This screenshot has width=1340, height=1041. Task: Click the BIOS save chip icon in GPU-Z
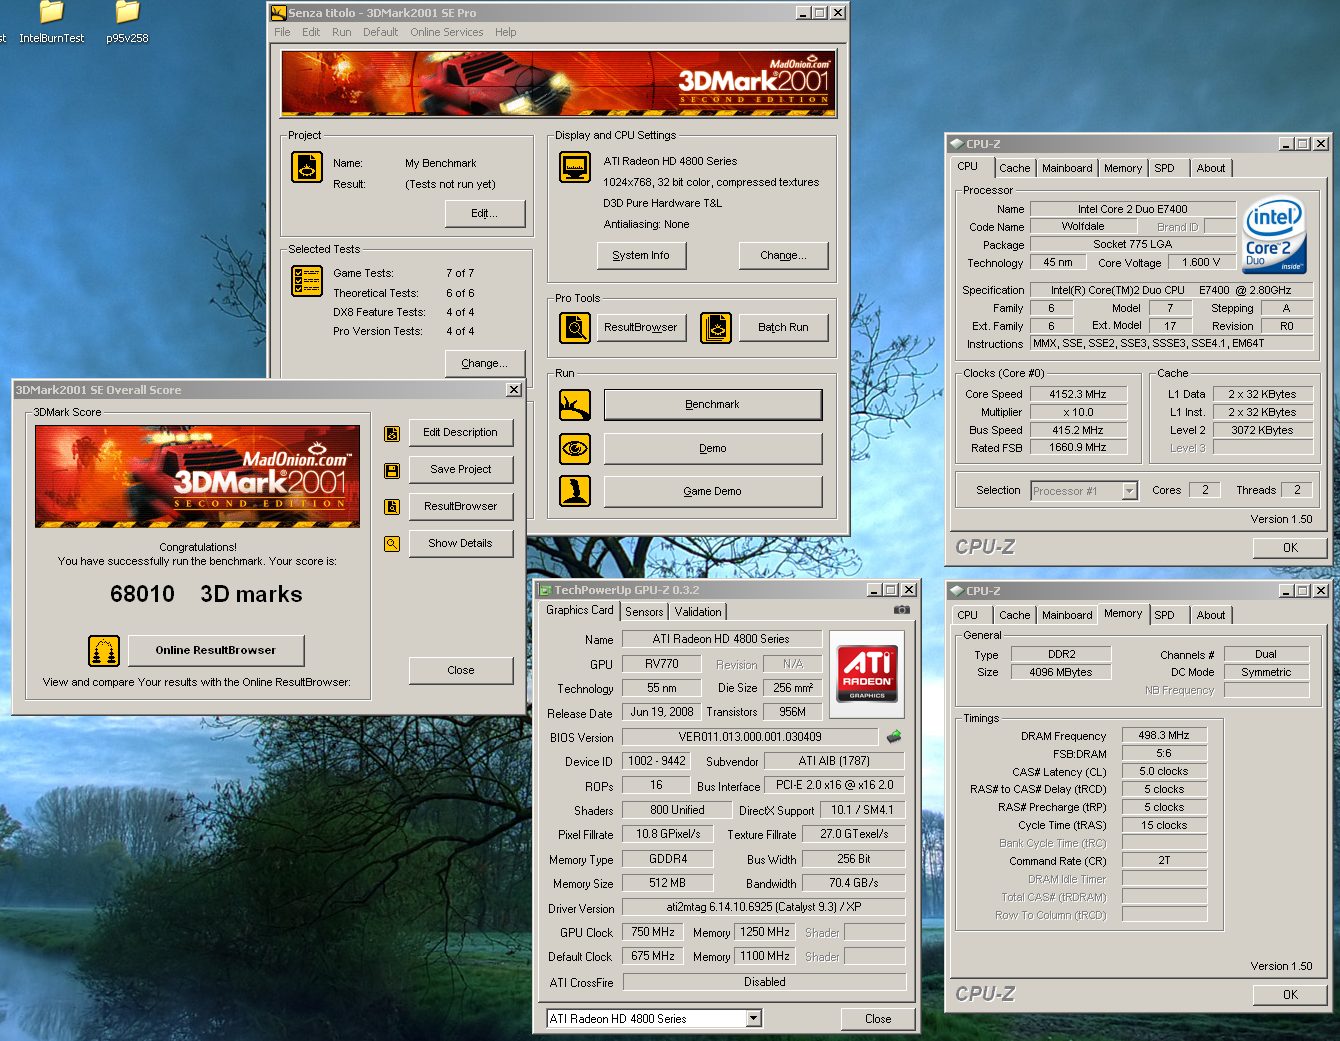(x=894, y=736)
